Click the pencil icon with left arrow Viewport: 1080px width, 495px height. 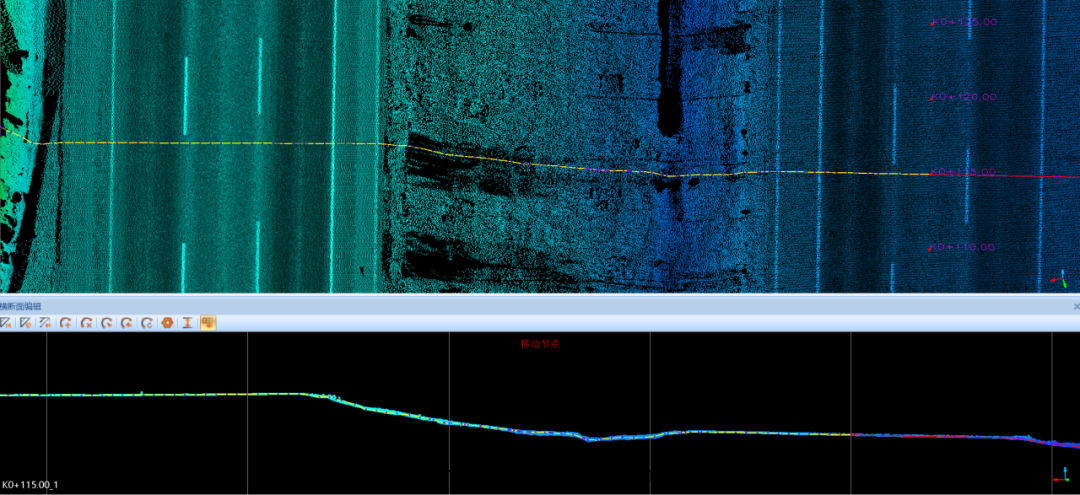pos(5,323)
